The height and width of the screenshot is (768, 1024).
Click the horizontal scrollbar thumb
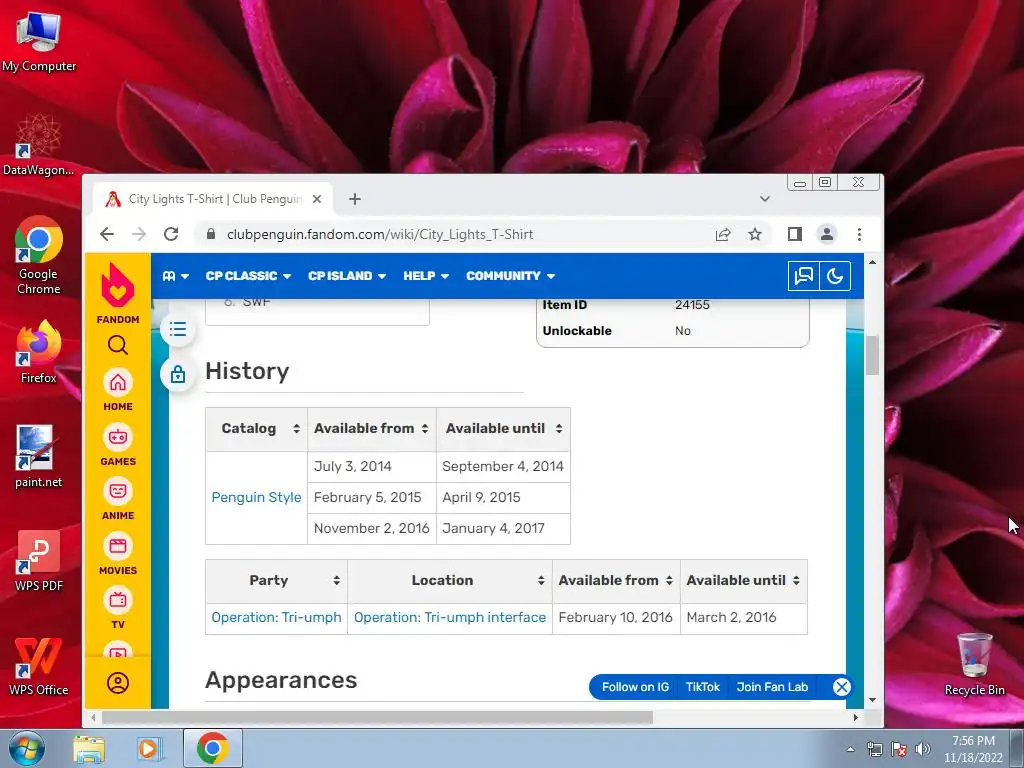click(377, 718)
